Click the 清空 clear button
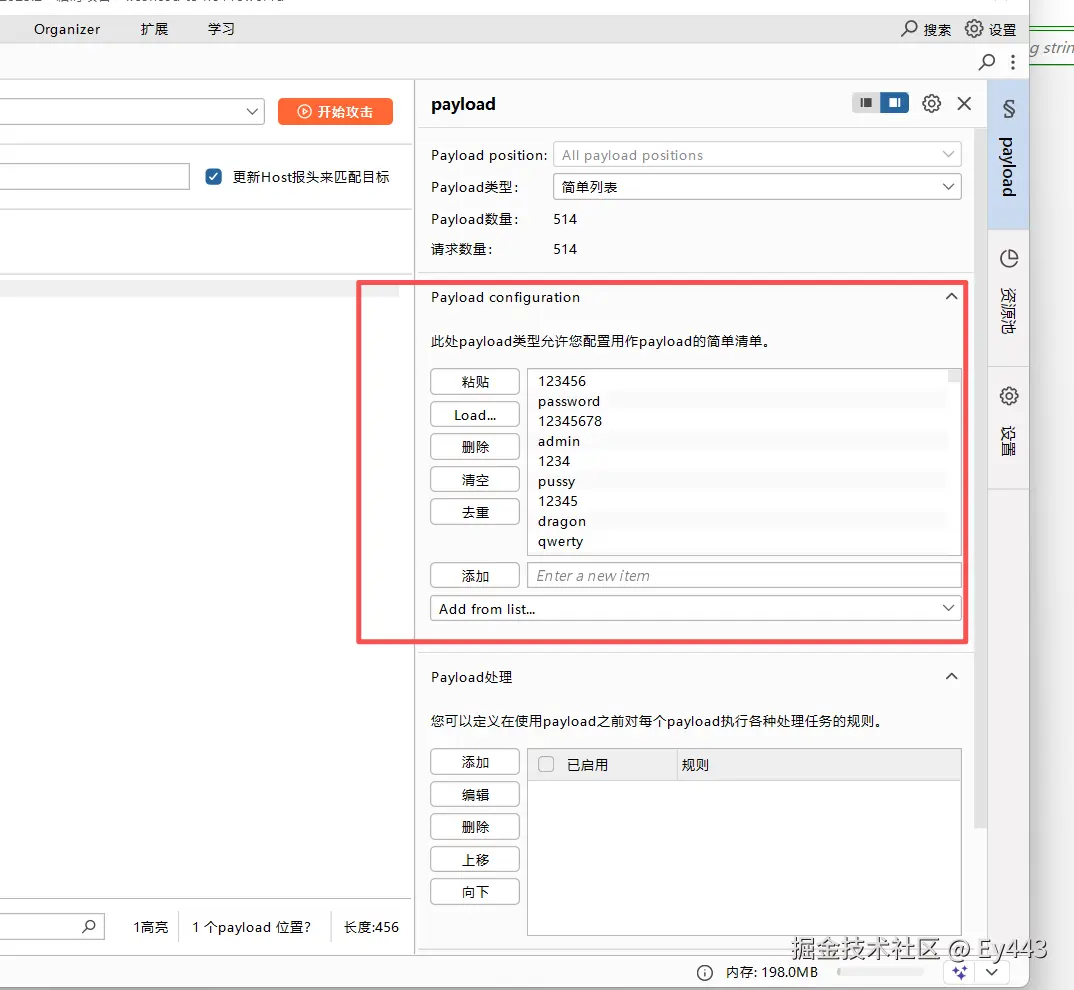The image size is (1074, 990). pyautogui.click(x=475, y=480)
